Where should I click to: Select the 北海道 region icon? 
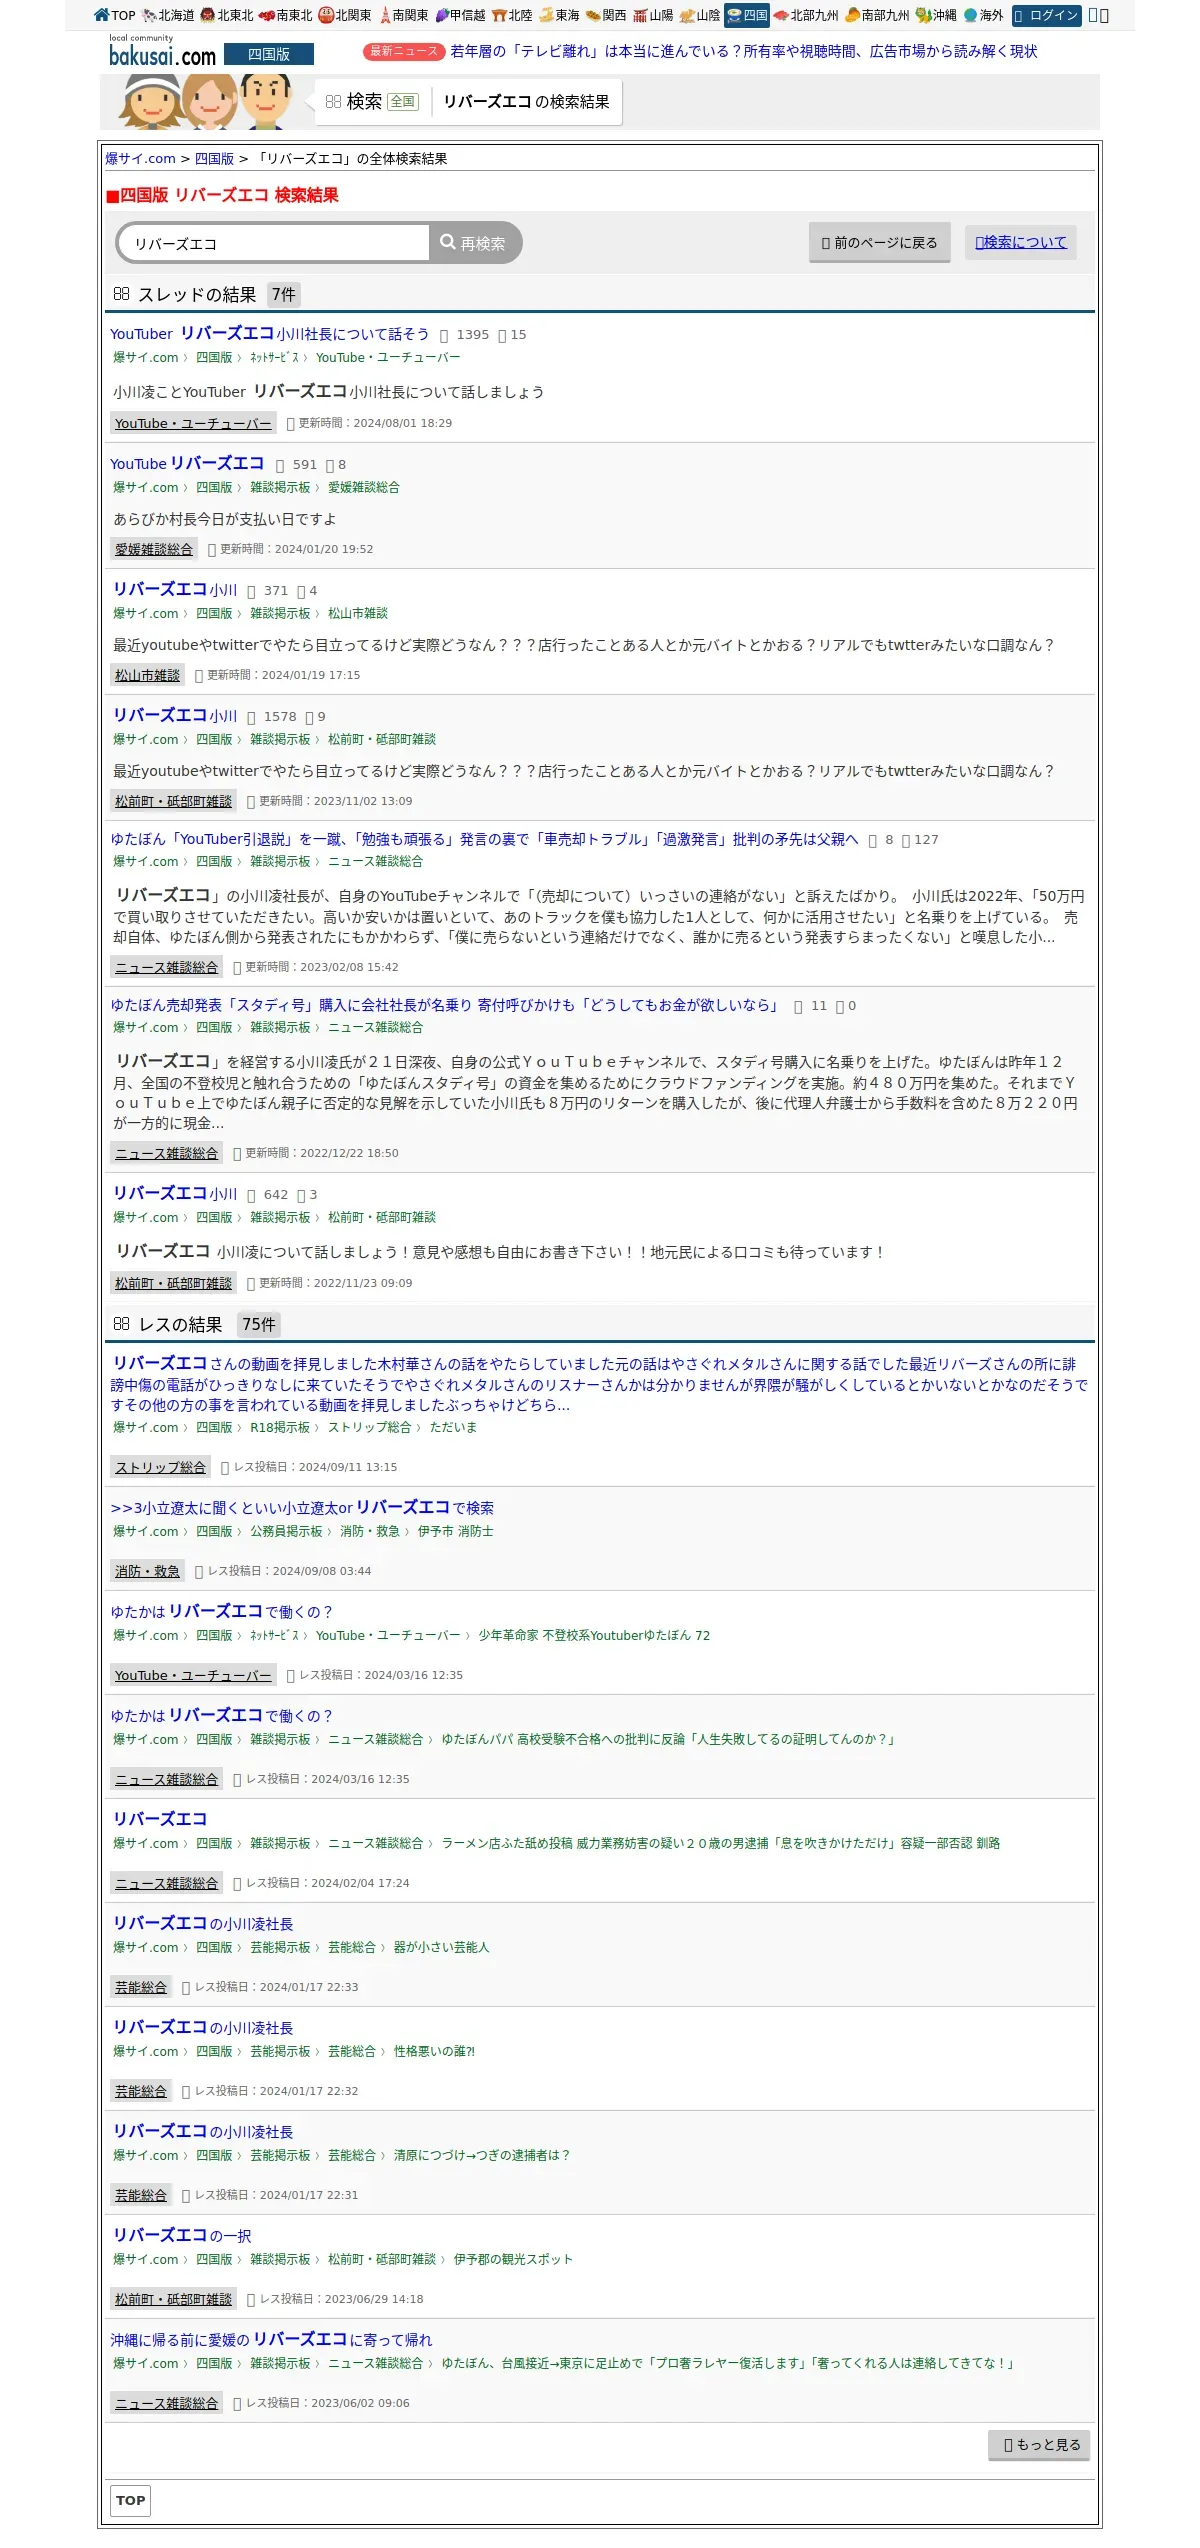168,15
